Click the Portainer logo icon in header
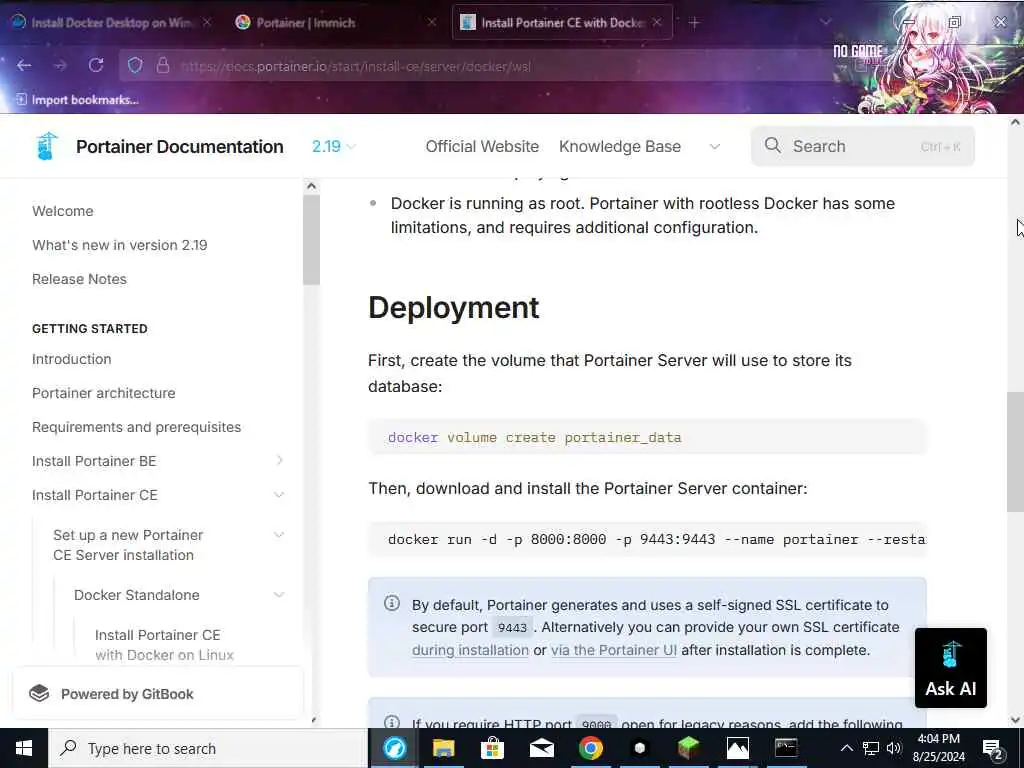1024x768 pixels. [47, 146]
